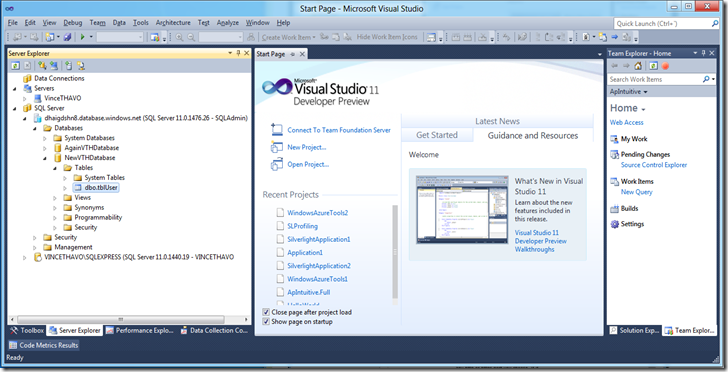Click Connect To Team Foundation Server link
728x372 pixels.
click(339, 130)
